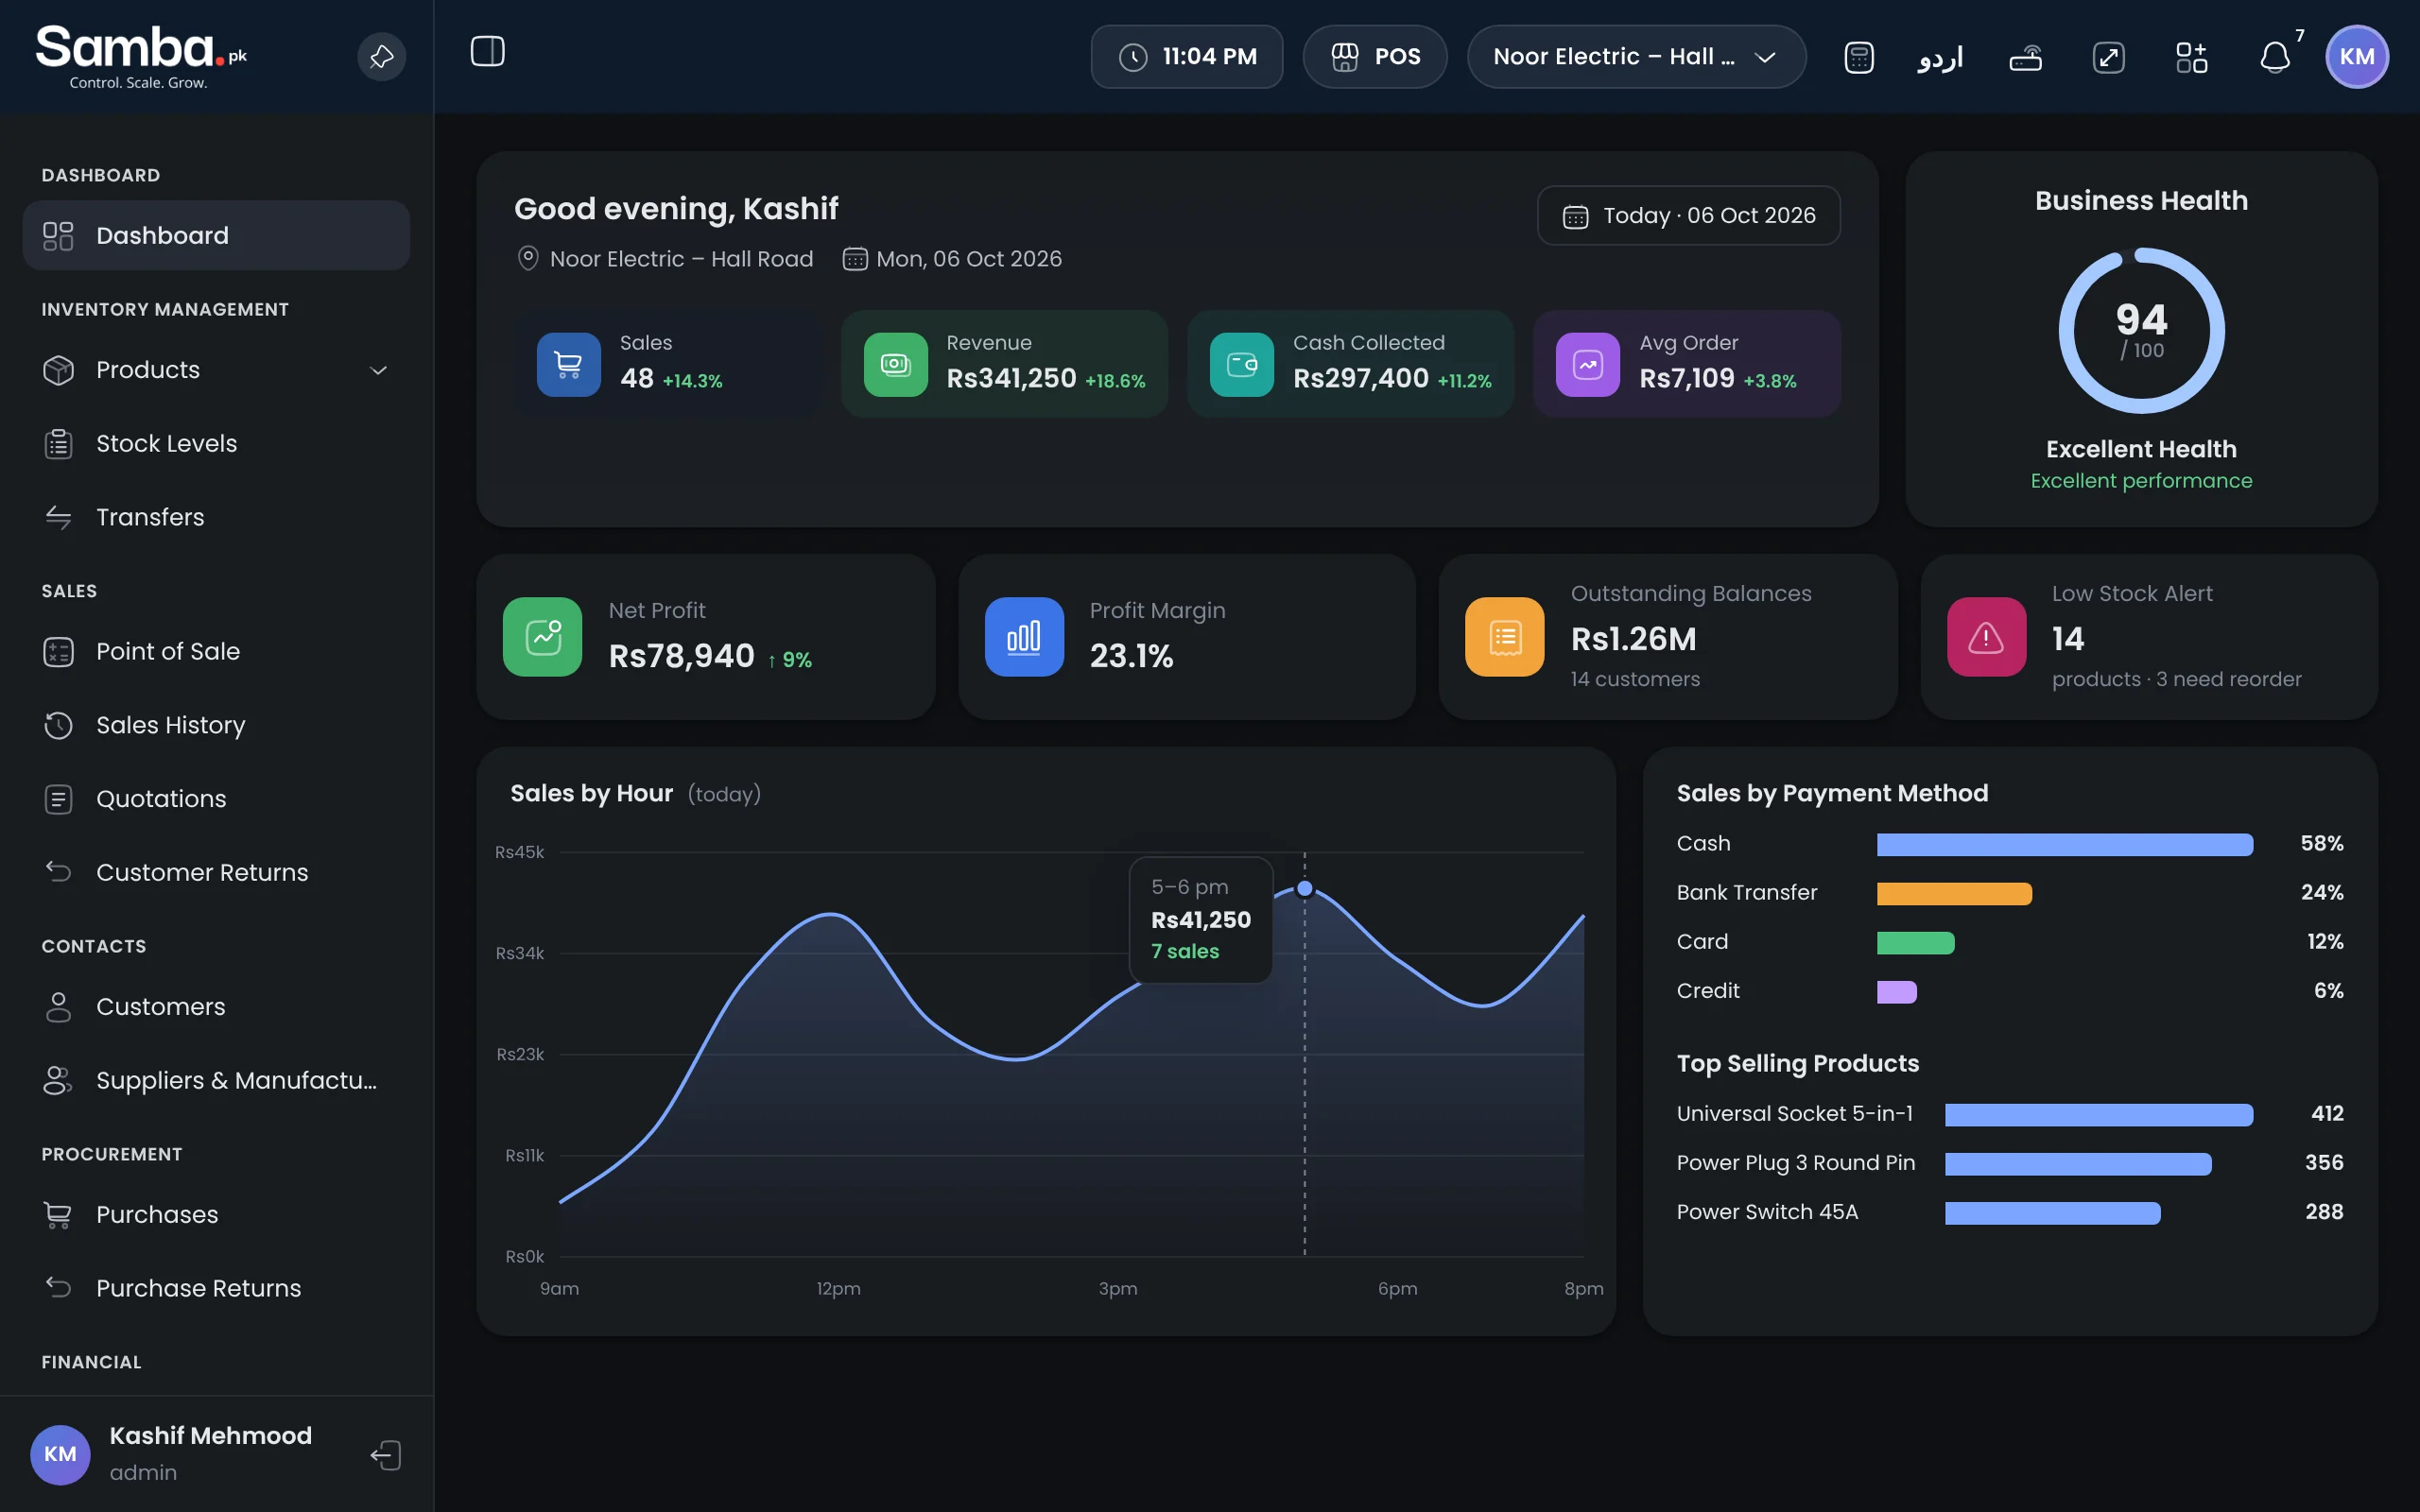
Task: Click the Bank Transfer orange bar
Action: click(1954, 894)
